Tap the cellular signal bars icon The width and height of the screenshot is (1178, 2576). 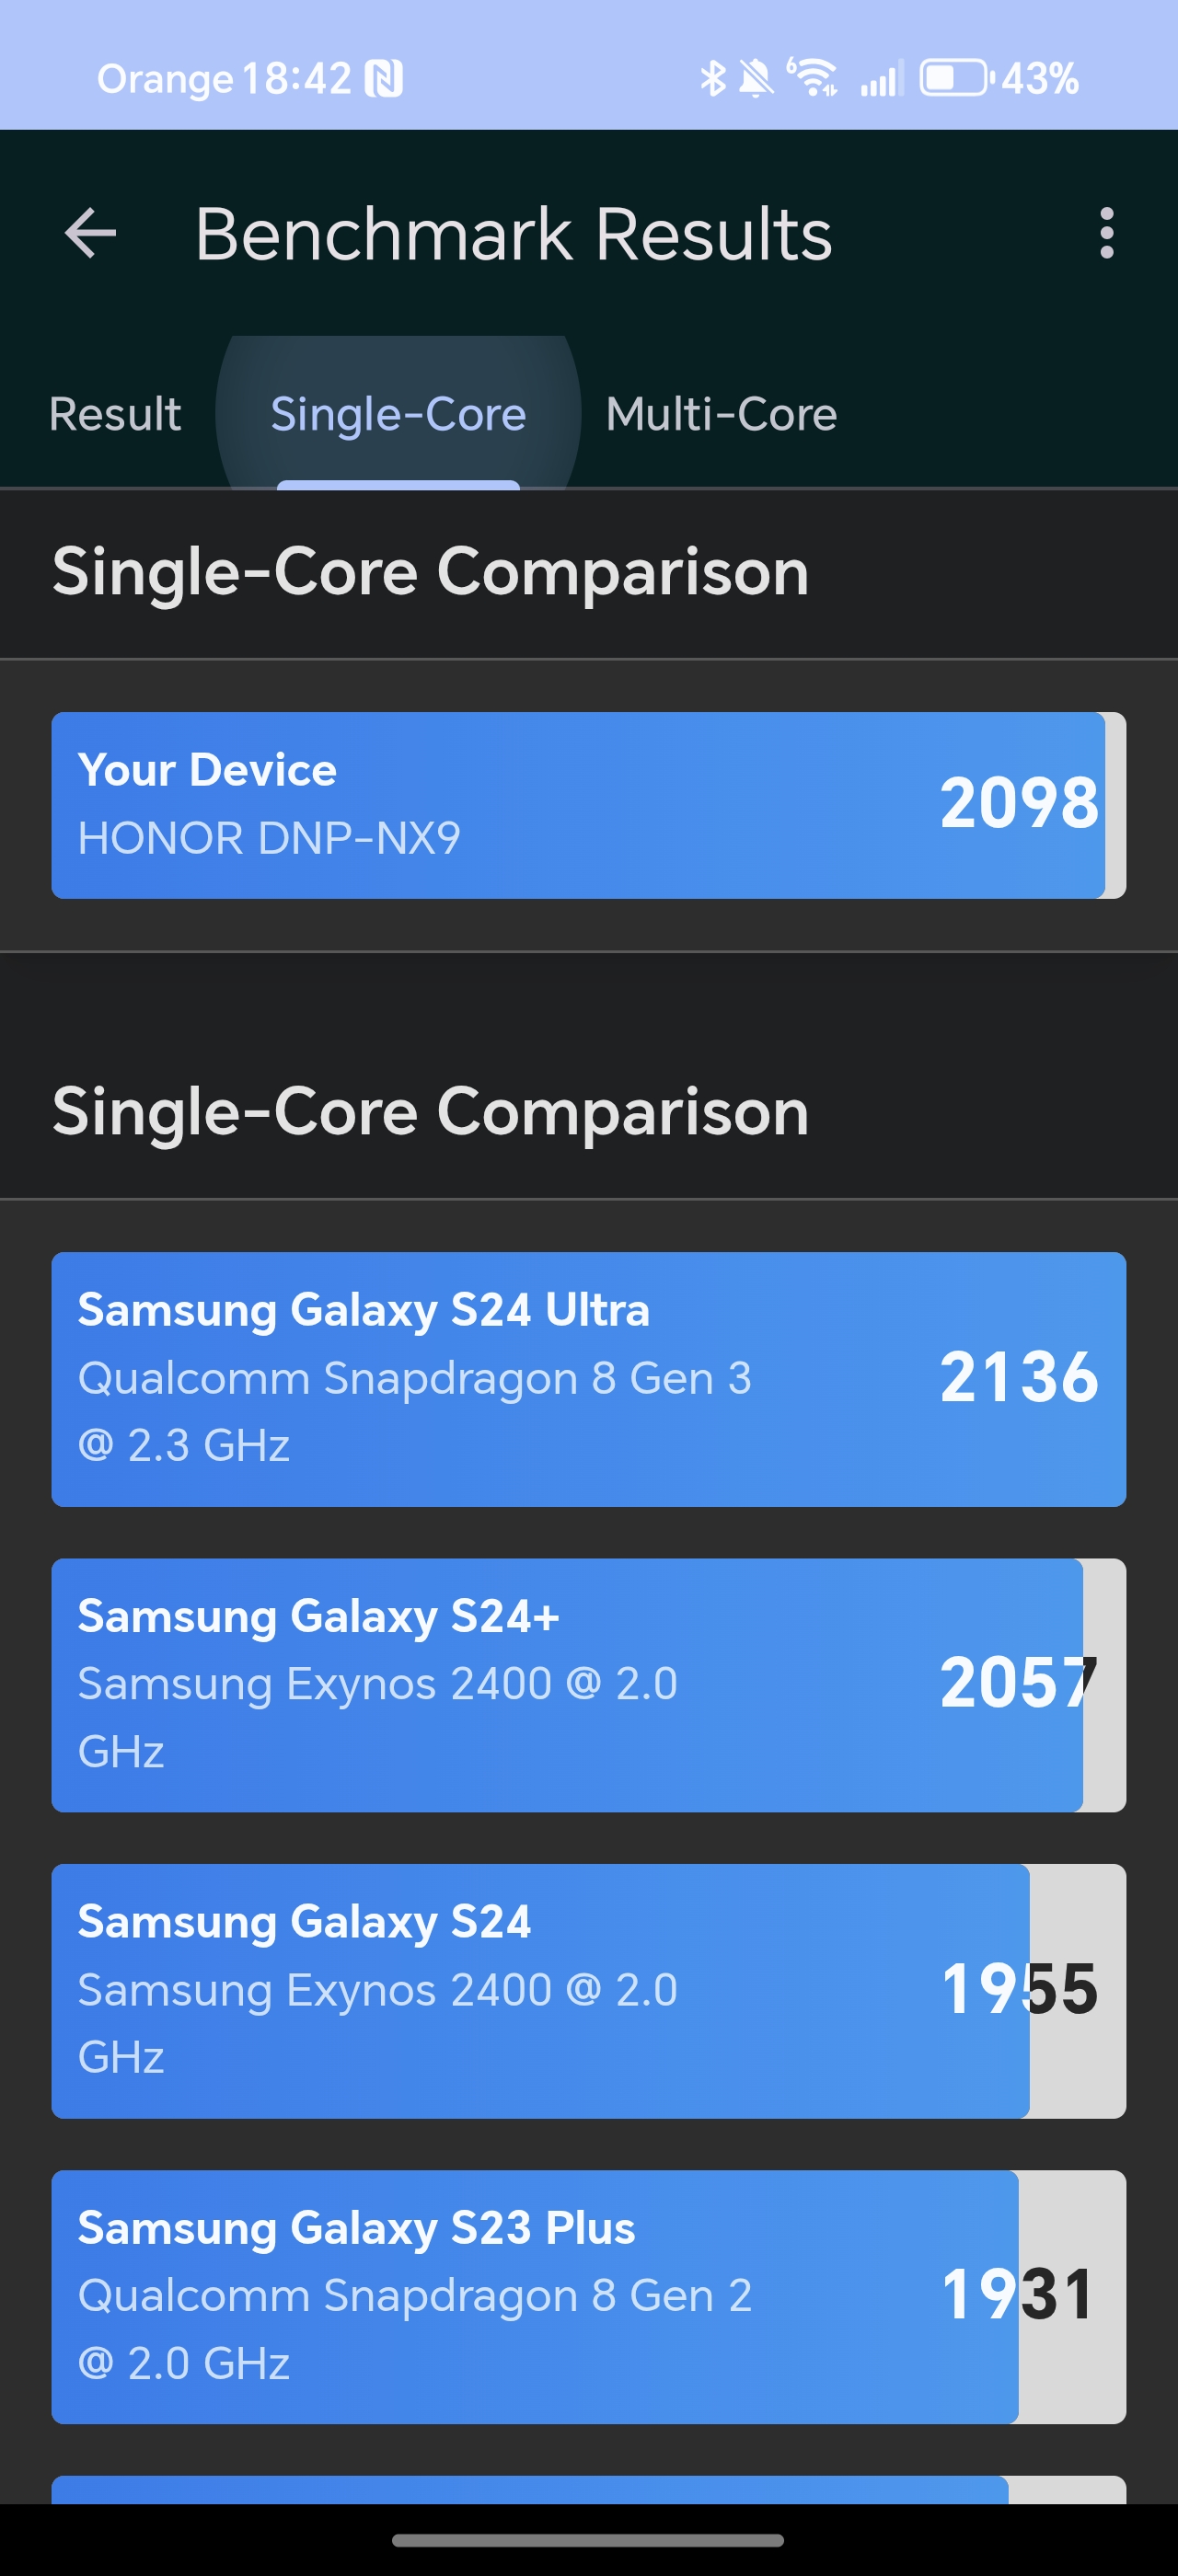[881, 78]
